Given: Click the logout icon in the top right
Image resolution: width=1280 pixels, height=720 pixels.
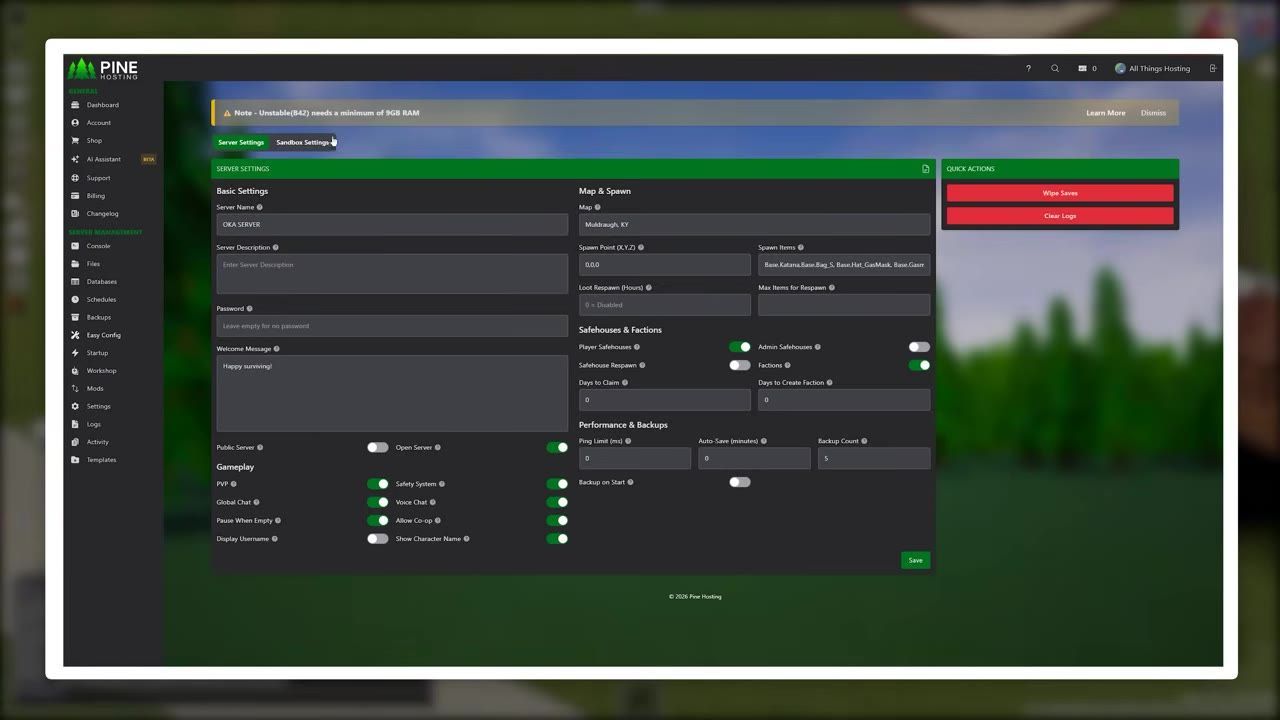Looking at the screenshot, I should [1213, 69].
